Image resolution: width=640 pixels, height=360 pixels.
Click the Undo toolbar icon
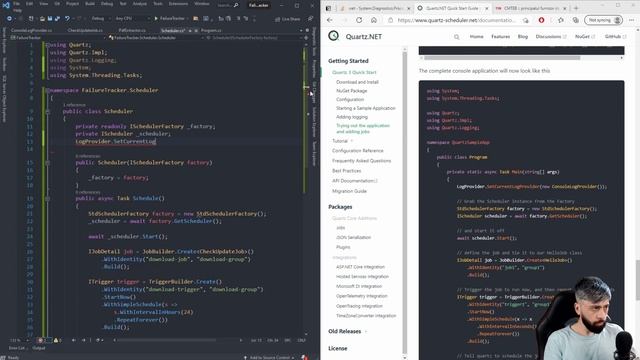coord(67,19)
